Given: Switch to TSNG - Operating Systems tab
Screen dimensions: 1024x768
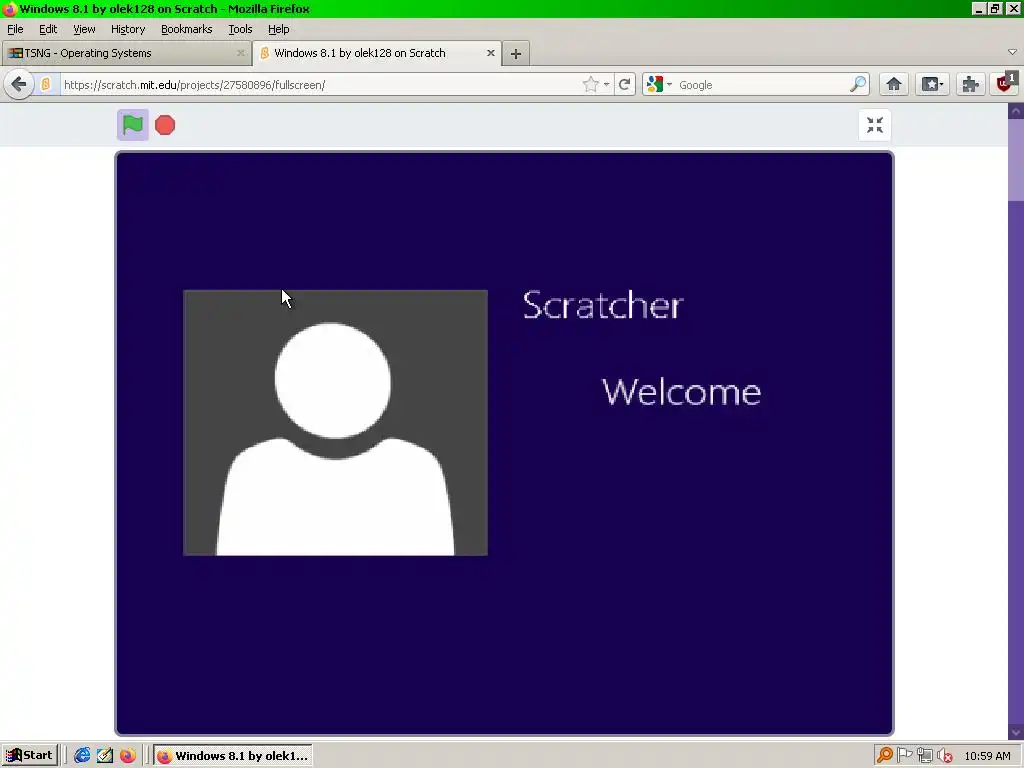Looking at the screenshot, I should (126, 53).
